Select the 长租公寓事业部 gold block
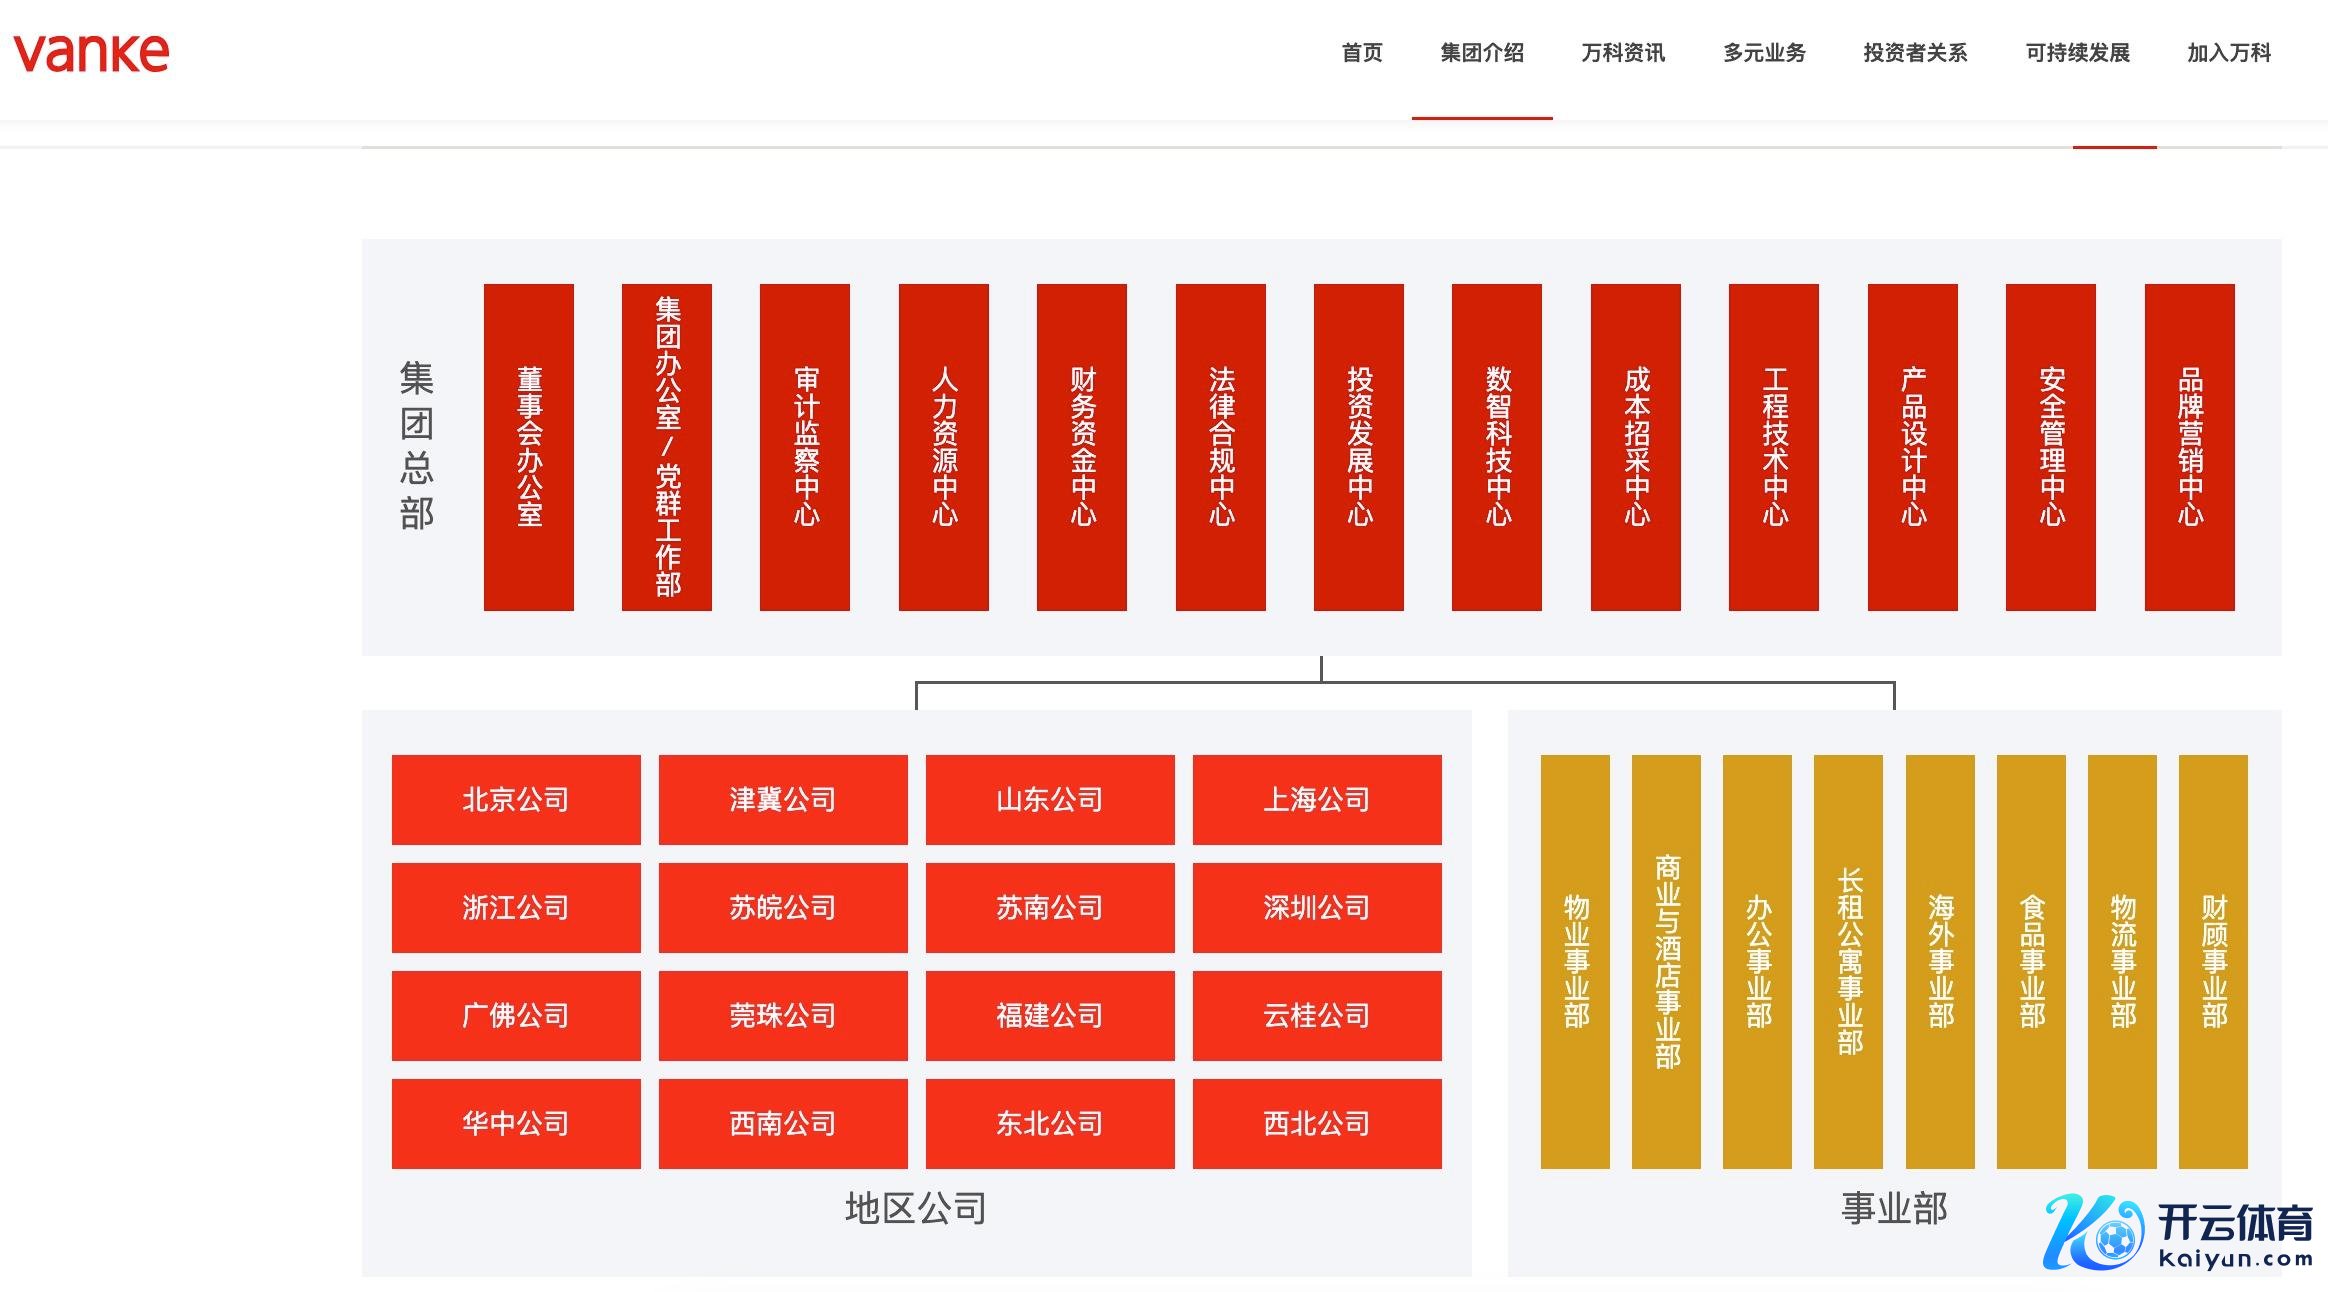The height and width of the screenshot is (1292, 2328). pyautogui.click(x=1848, y=961)
